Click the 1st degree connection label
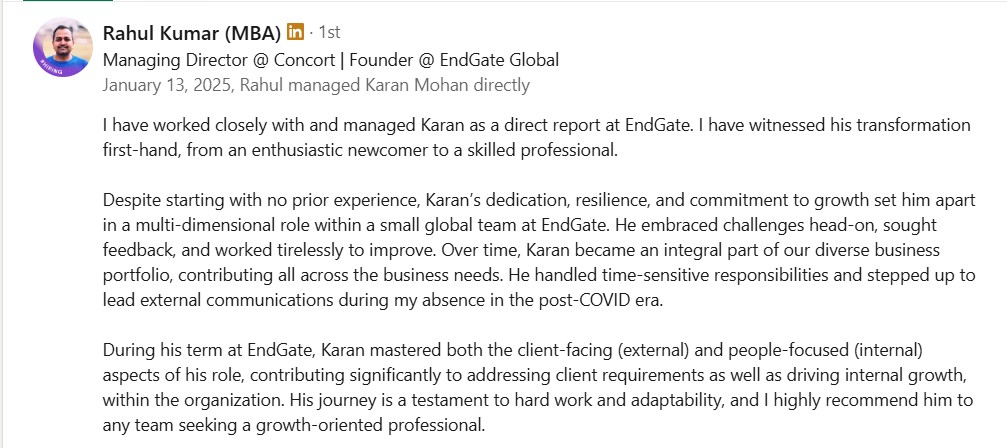The height and width of the screenshot is (448, 1007). (329, 31)
